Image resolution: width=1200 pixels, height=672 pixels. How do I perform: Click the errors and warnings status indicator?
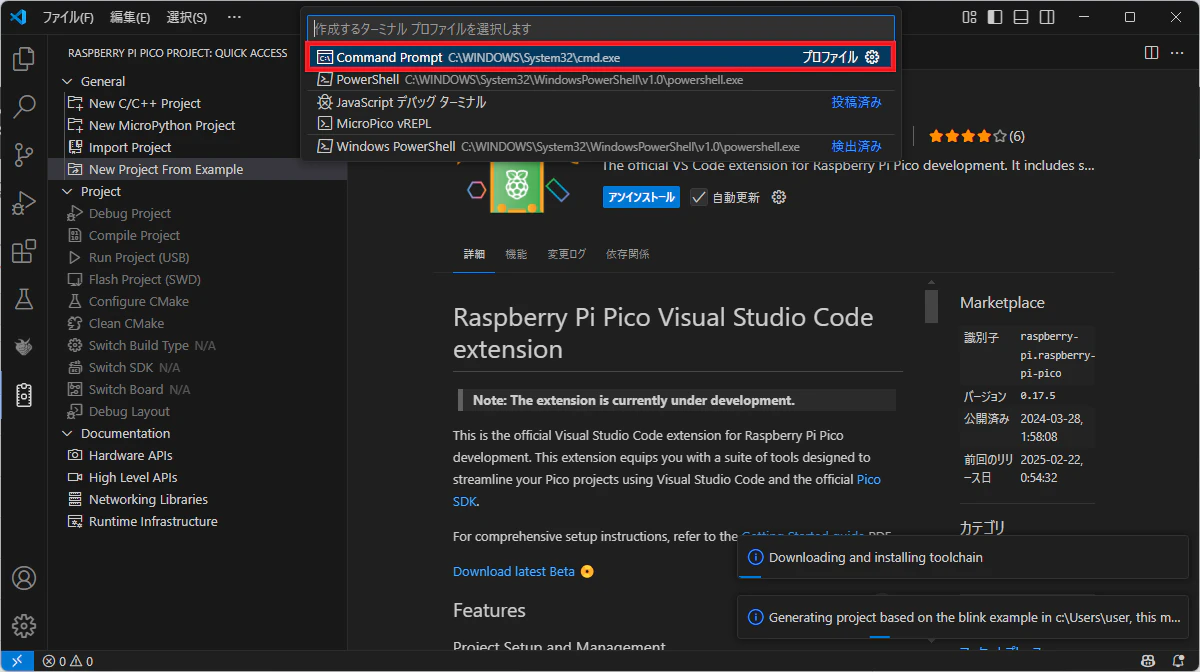point(68,661)
